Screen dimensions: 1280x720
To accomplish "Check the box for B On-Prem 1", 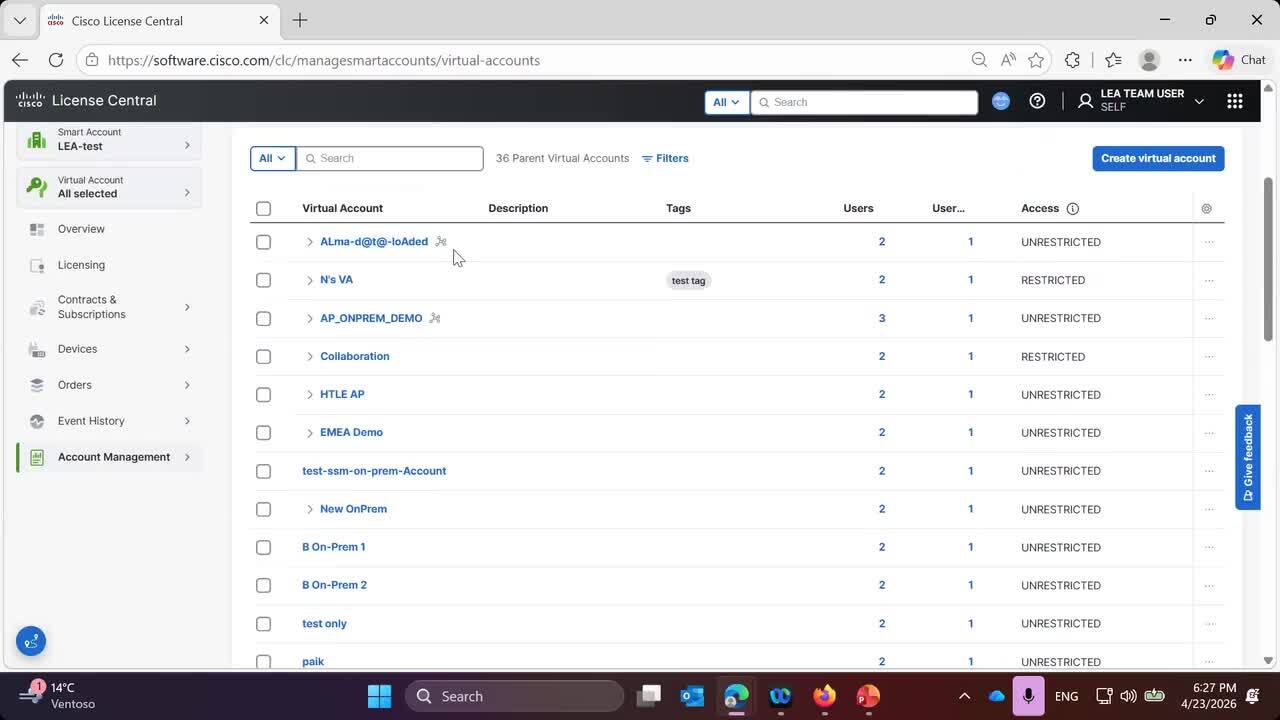I will (x=263, y=547).
